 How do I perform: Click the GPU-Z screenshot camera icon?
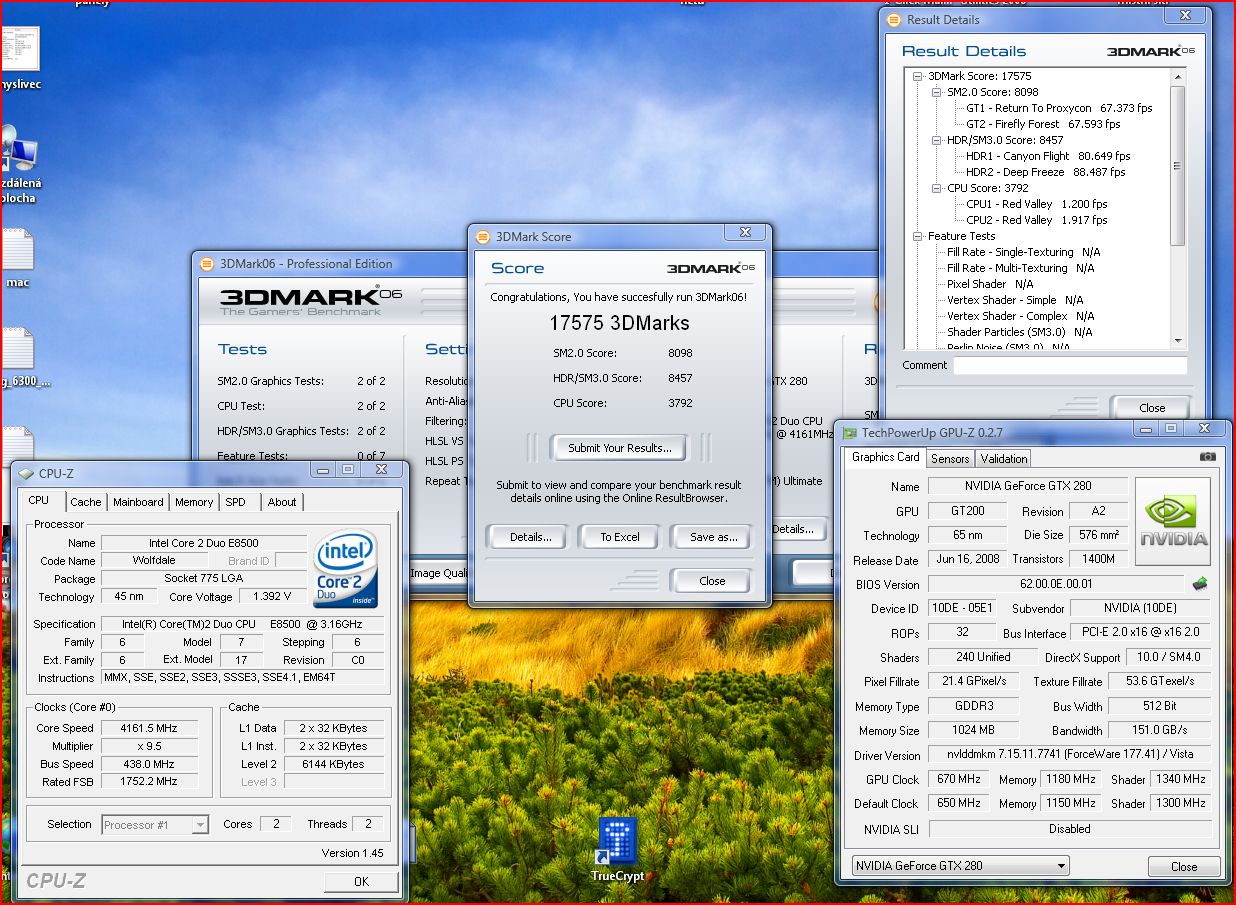pos(1207,457)
